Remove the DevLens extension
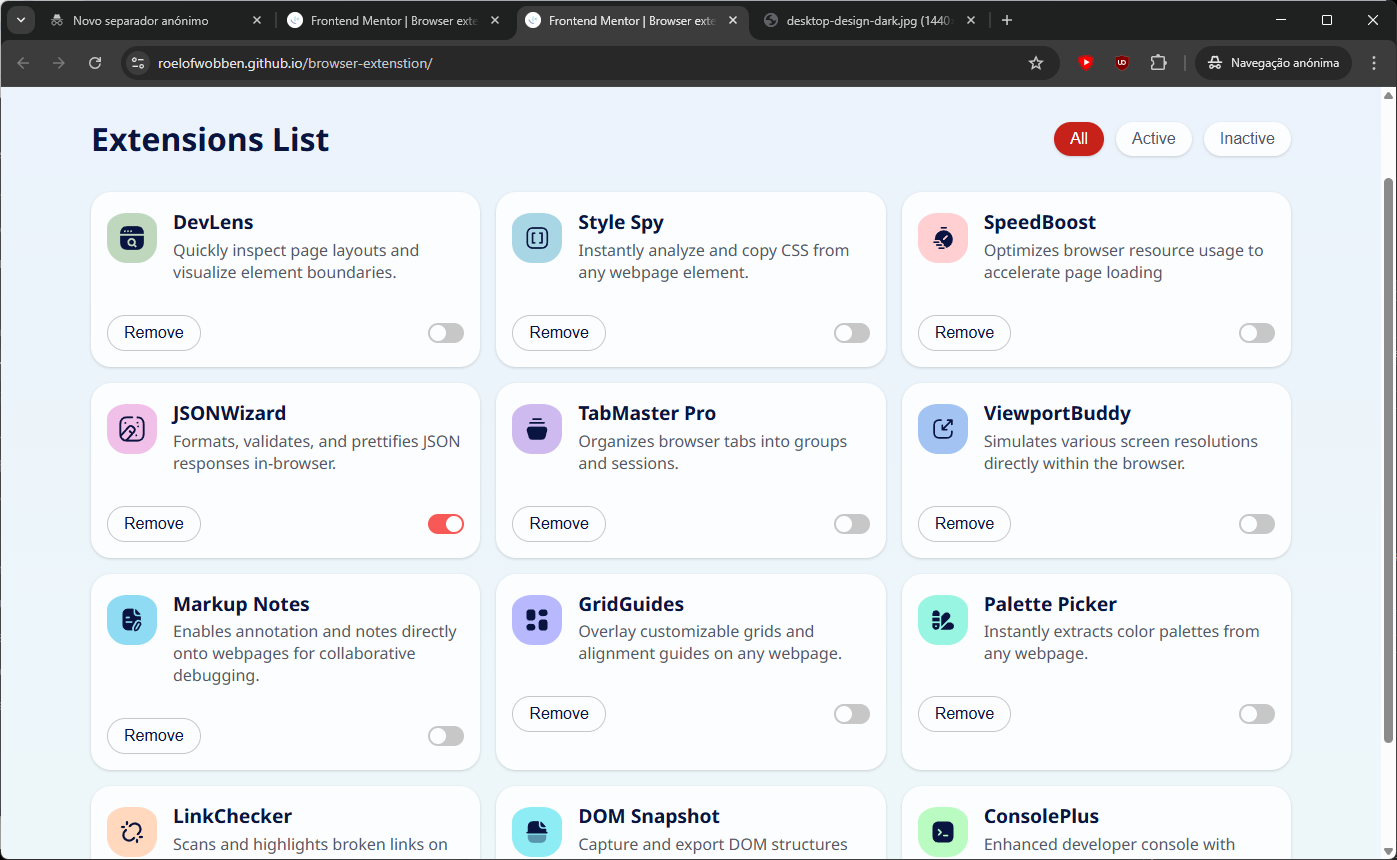The height and width of the screenshot is (860, 1397). pos(154,333)
